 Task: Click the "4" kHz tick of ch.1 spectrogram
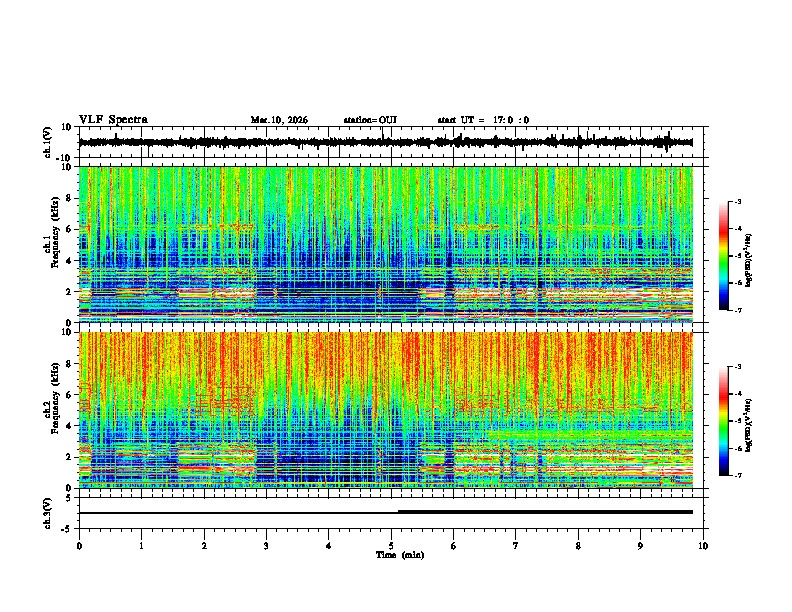click(69, 261)
